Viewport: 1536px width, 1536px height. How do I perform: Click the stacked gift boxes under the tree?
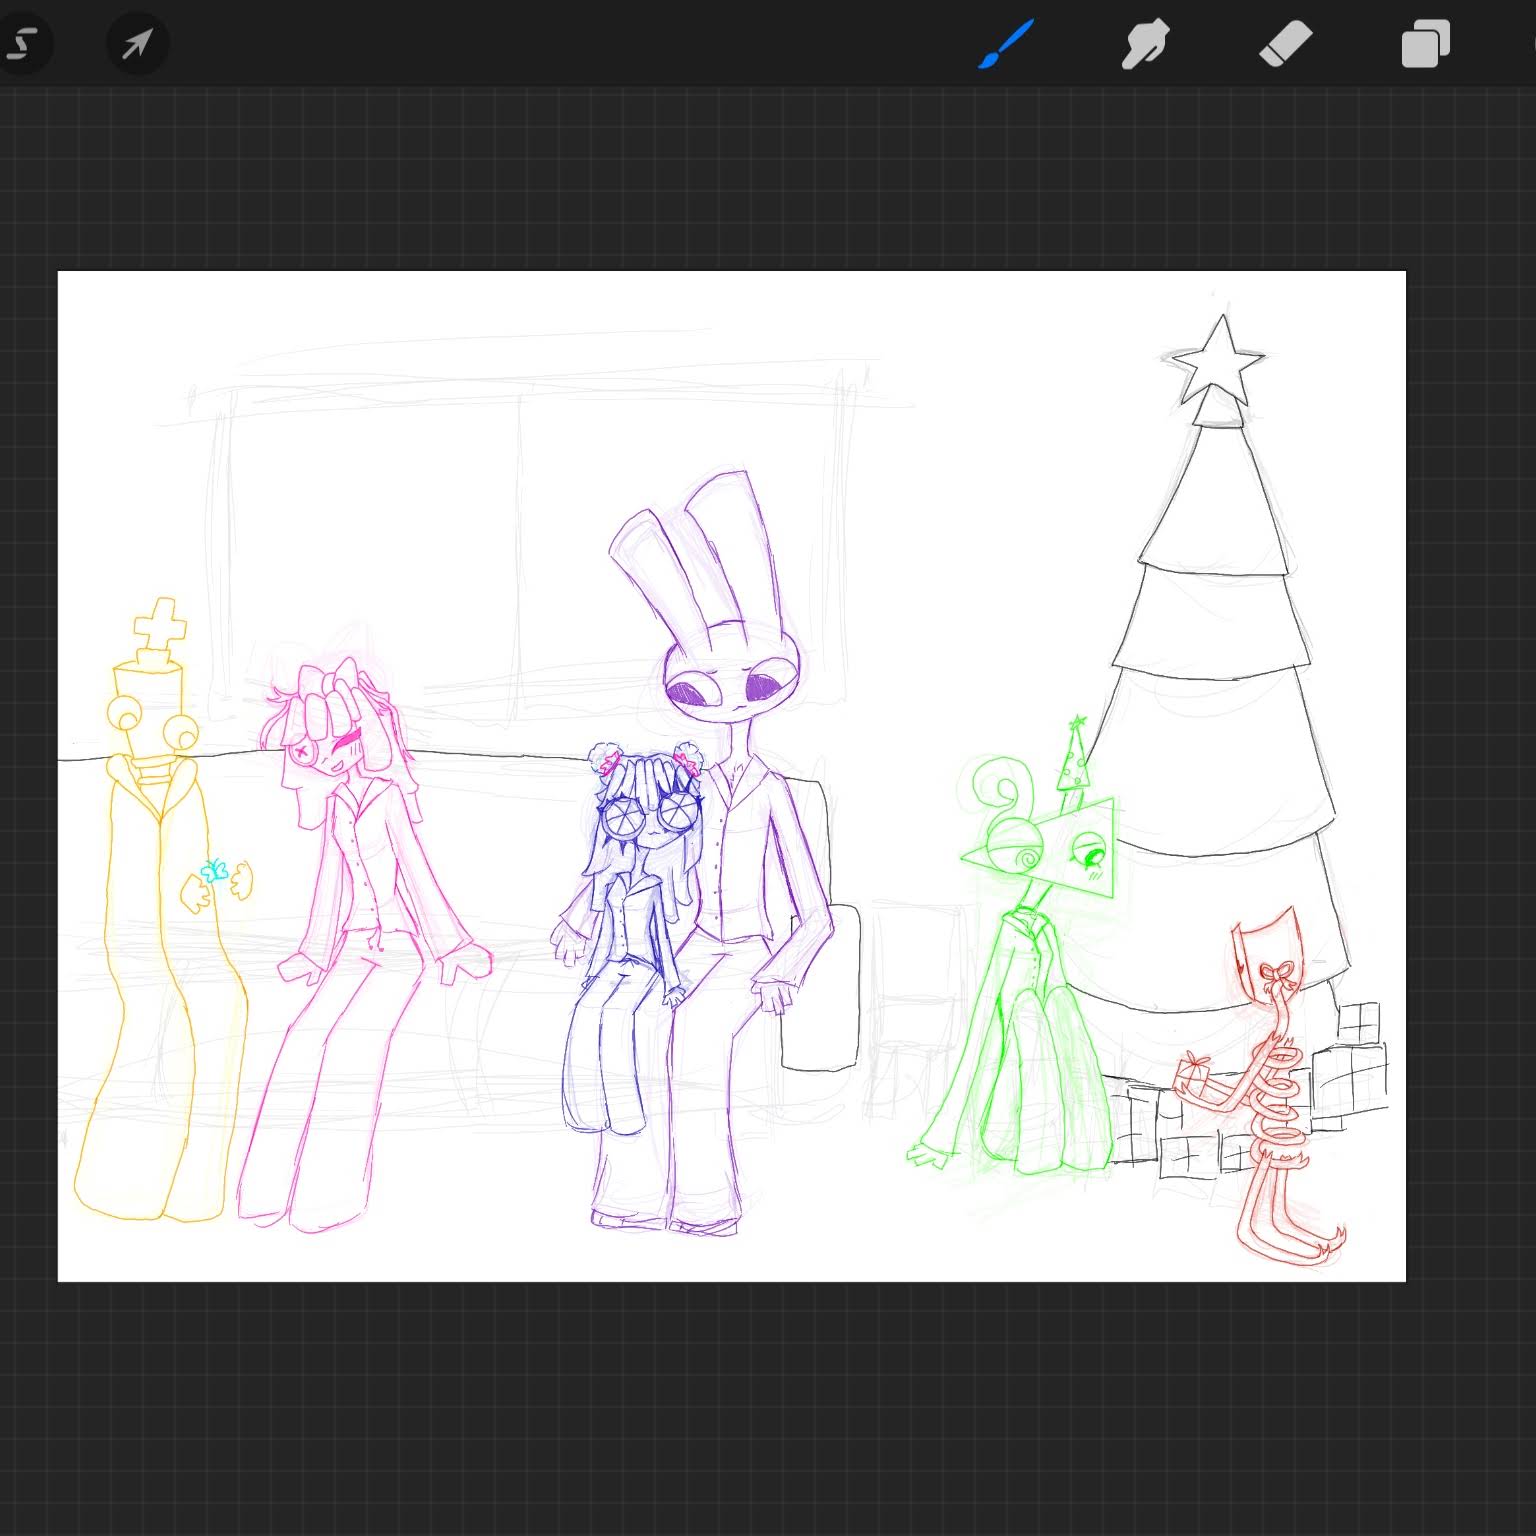1350,1070
